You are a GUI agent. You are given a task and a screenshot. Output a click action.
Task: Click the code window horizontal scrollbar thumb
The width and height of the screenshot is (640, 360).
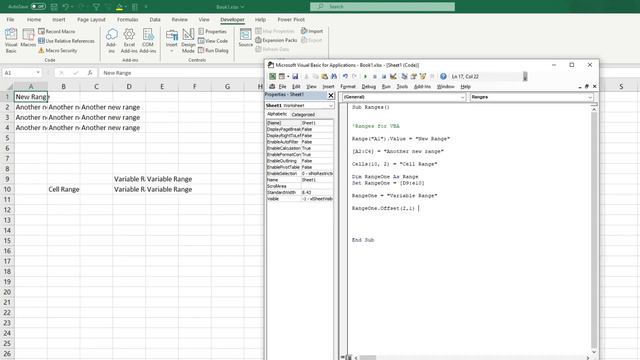coord(367,358)
